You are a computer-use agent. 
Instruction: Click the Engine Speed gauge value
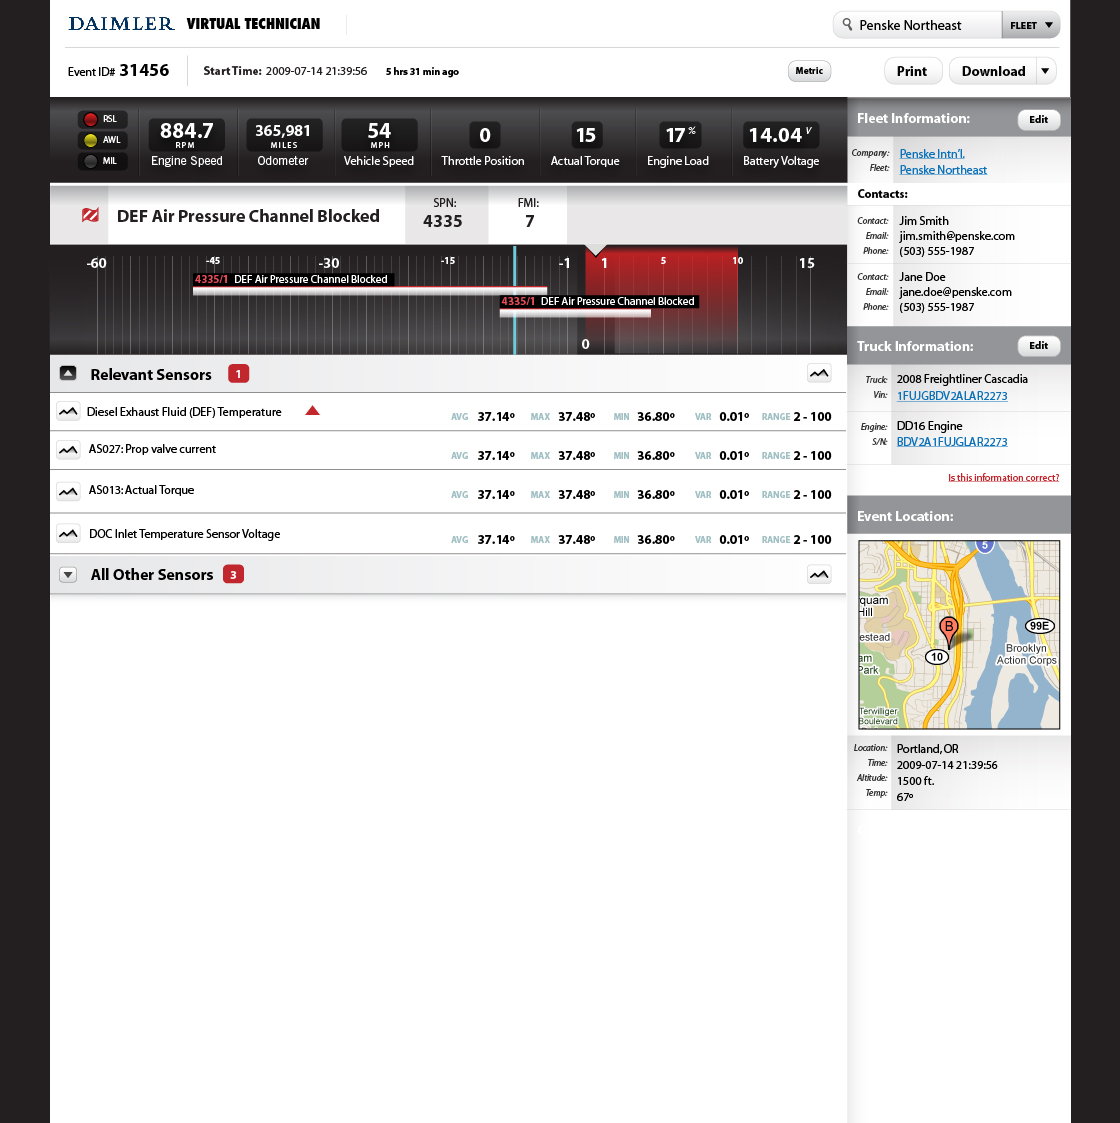pyautogui.click(x=186, y=134)
